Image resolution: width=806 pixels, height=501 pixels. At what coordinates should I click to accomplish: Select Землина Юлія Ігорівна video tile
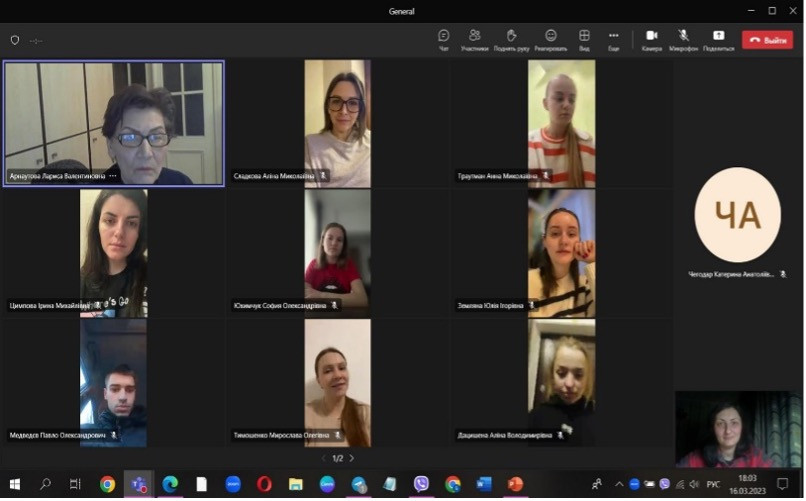coord(562,253)
